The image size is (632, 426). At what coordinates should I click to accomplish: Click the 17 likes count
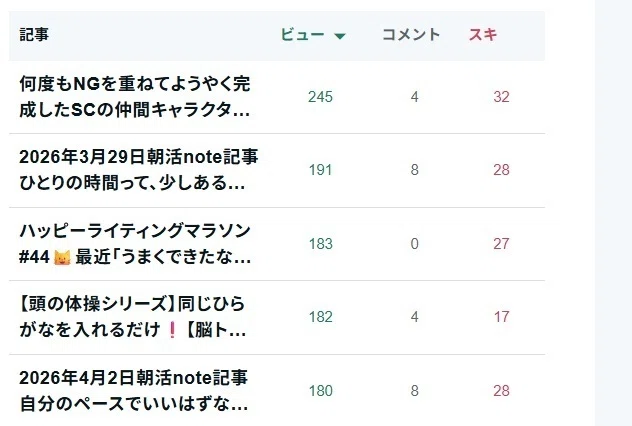click(x=501, y=317)
